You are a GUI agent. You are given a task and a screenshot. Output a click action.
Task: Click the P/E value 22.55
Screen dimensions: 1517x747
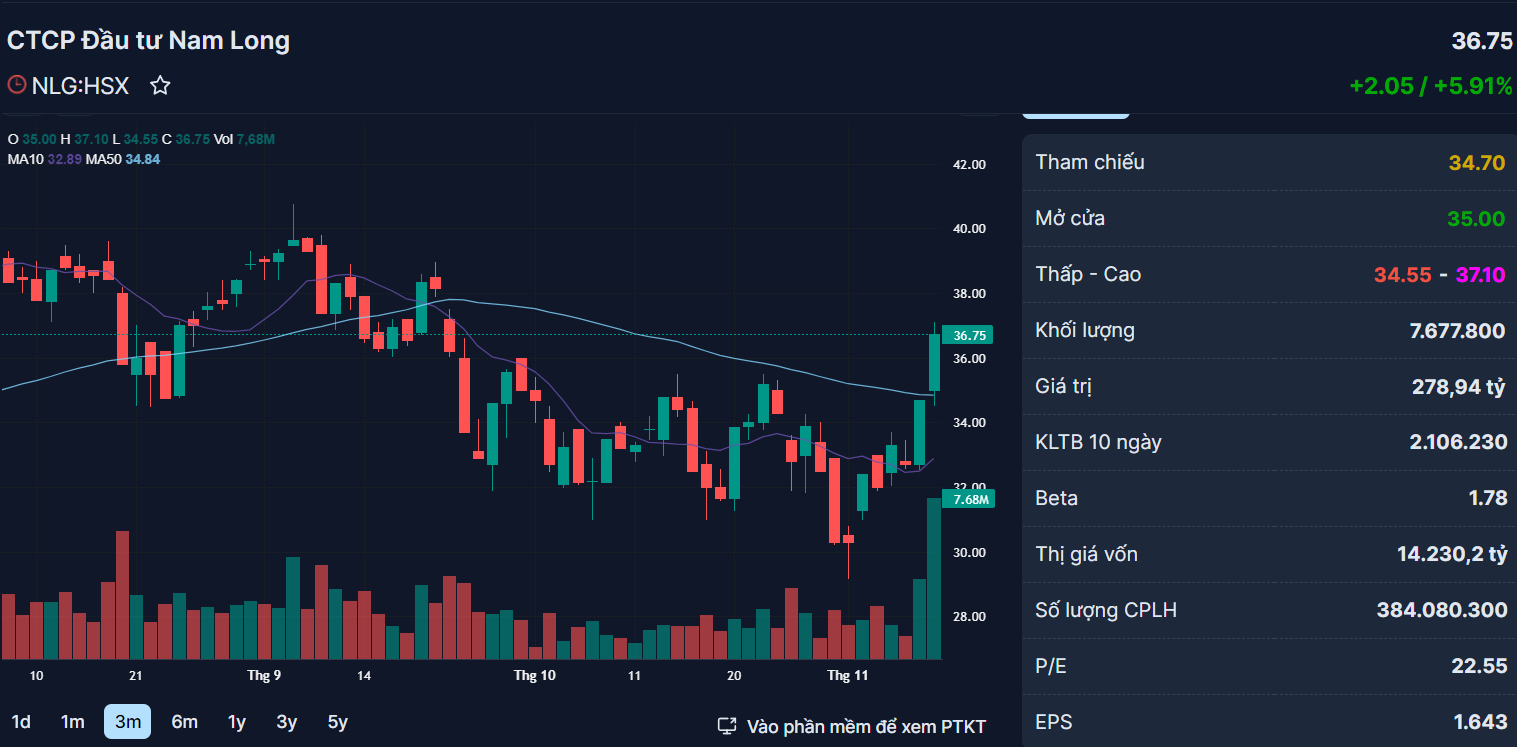1479,667
